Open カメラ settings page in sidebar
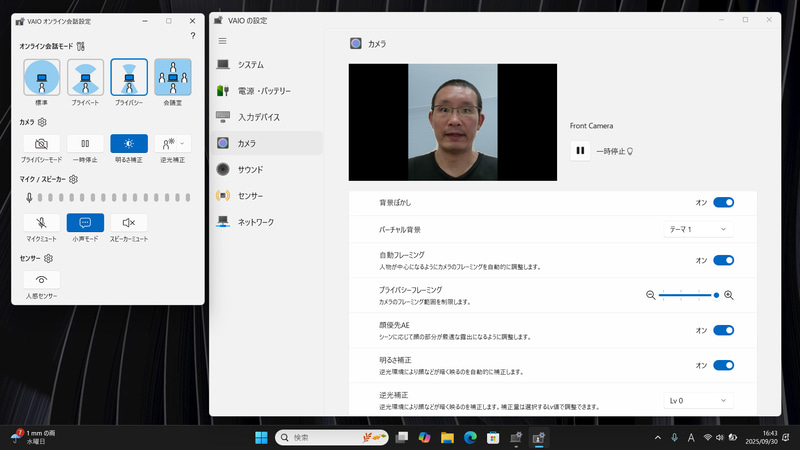800x450 pixels. click(x=267, y=143)
